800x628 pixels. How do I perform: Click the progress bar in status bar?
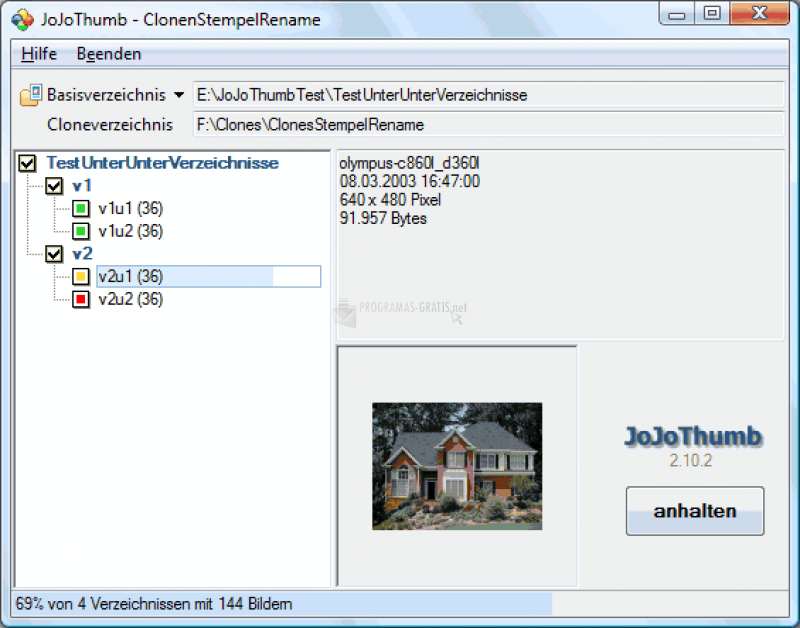pyautogui.click(x=280, y=604)
